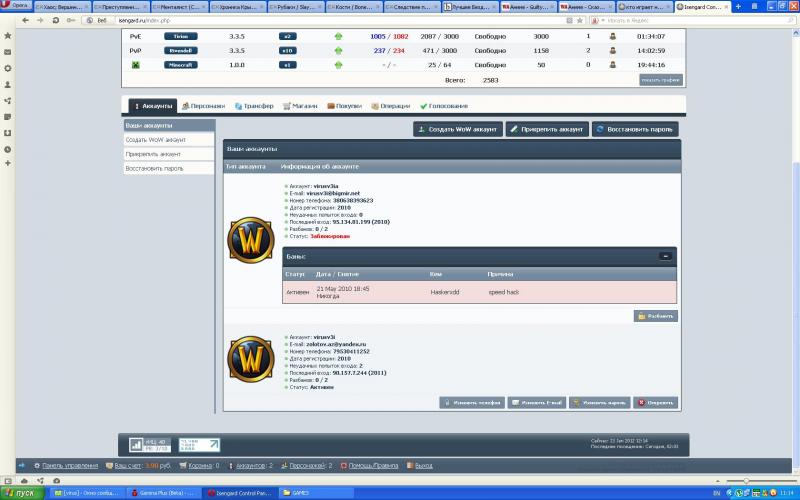The image size is (800, 500).
Task: Open the Opera menu dropdown
Action: [14, 5]
